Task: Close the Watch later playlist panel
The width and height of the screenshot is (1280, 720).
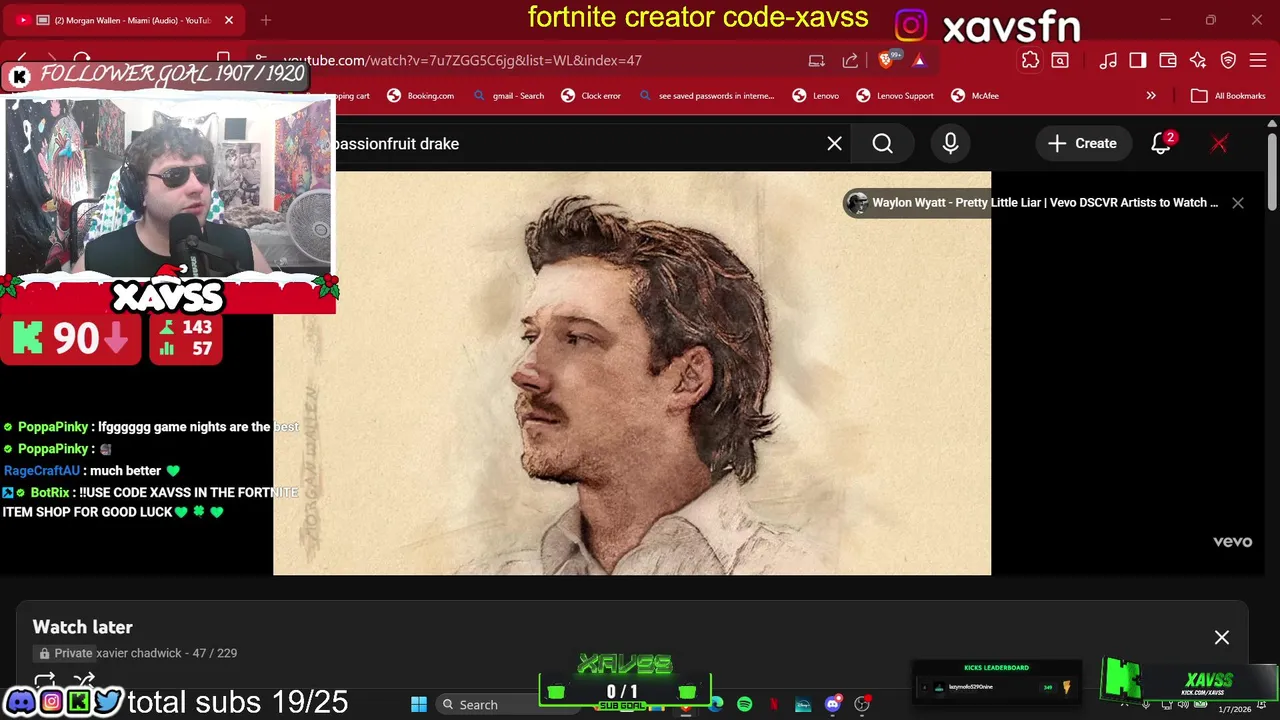Action: pyautogui.click(x=1222, y=638)
